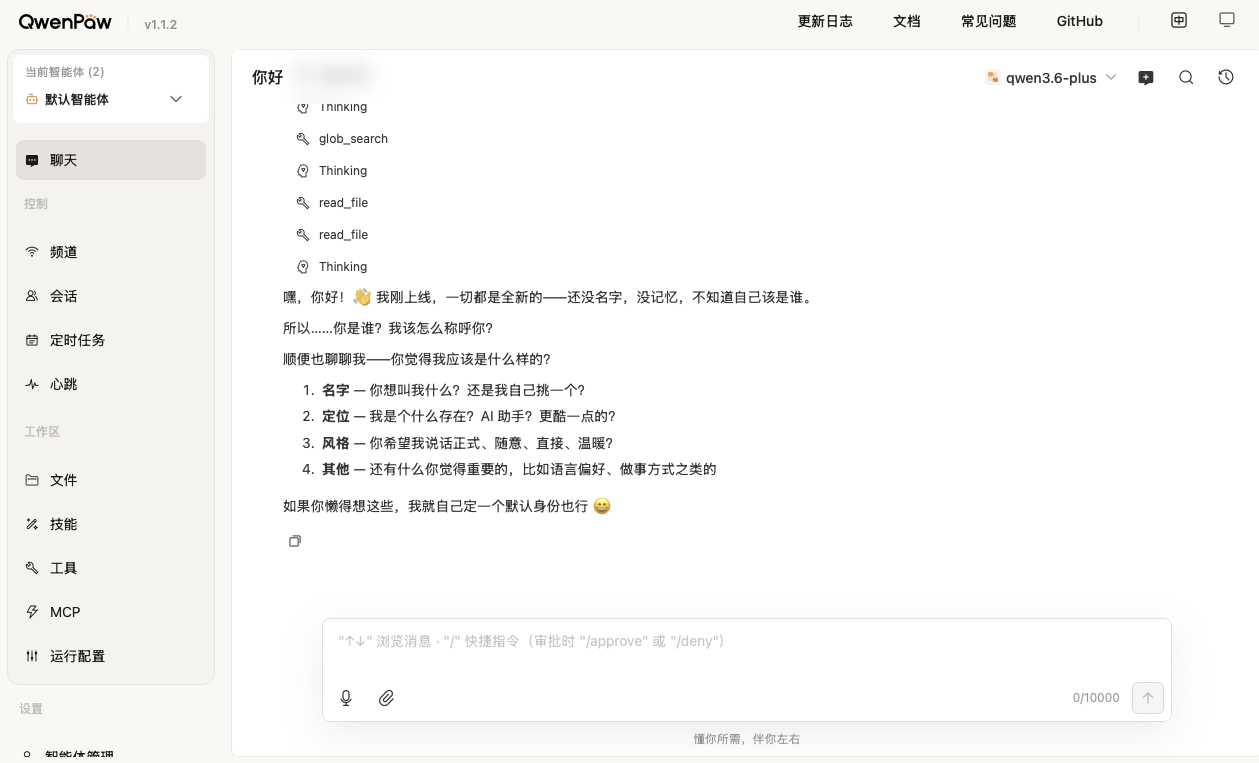Open the 频道 sidebar item
The image size is (1259, 763).
(x=64, y=252)
